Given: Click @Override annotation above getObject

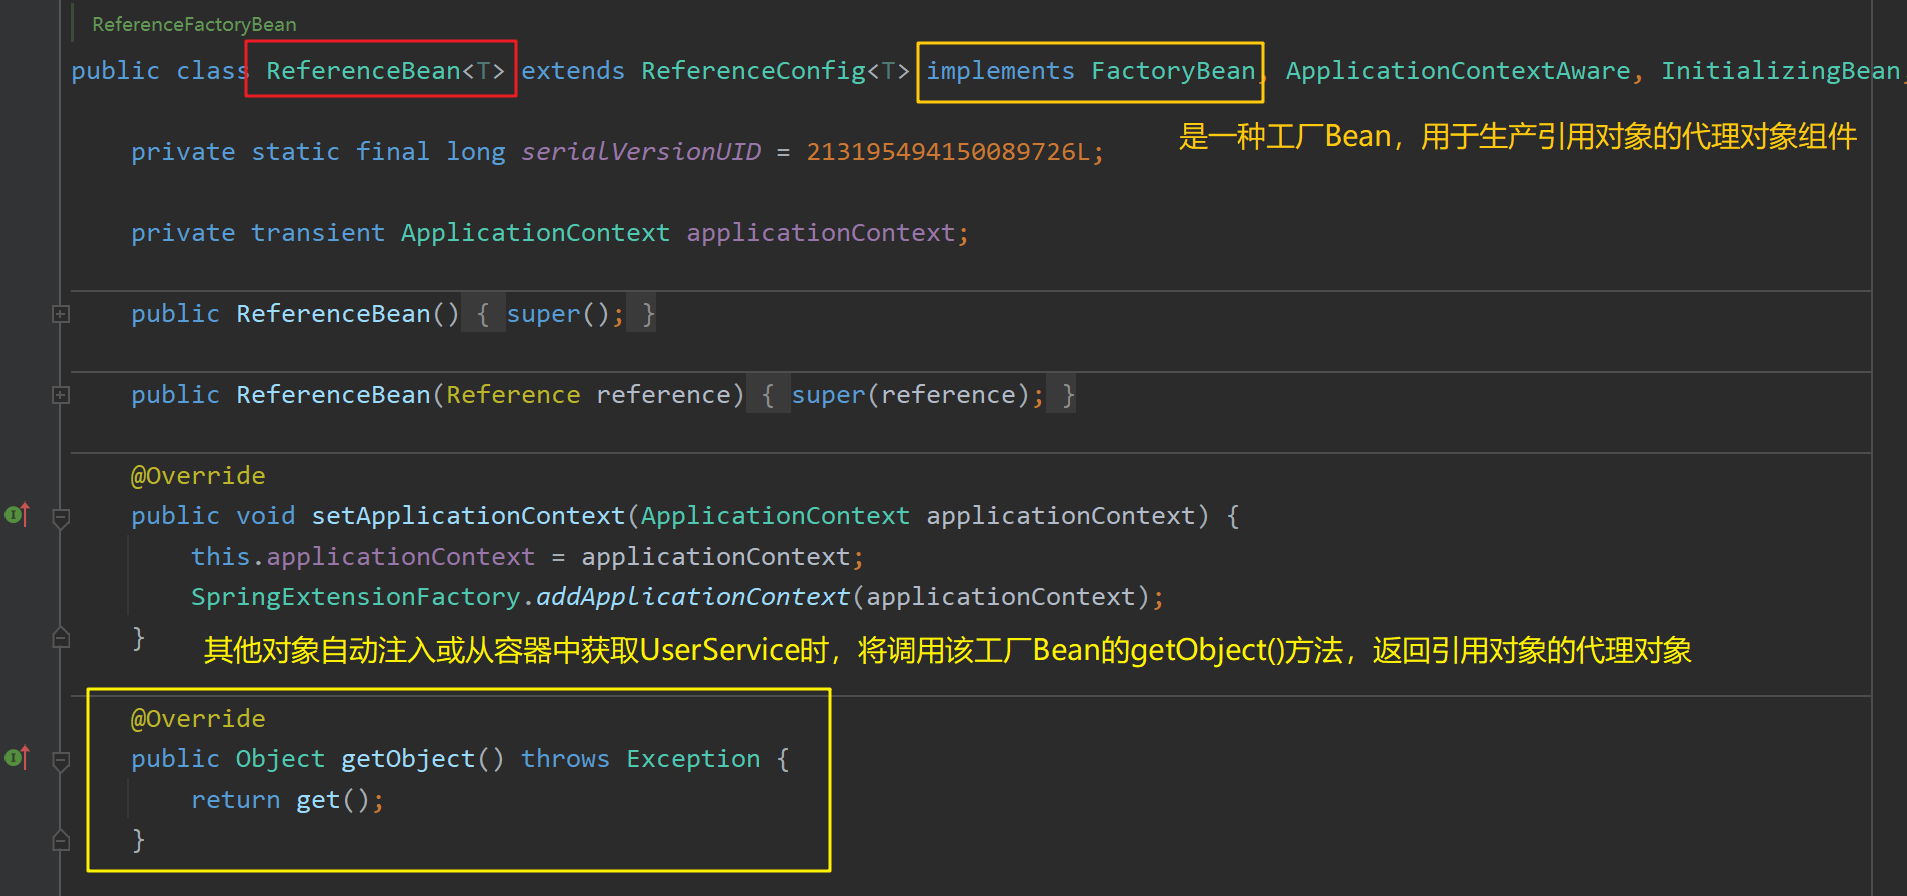Looking at the screenshot, I should 198,719.
